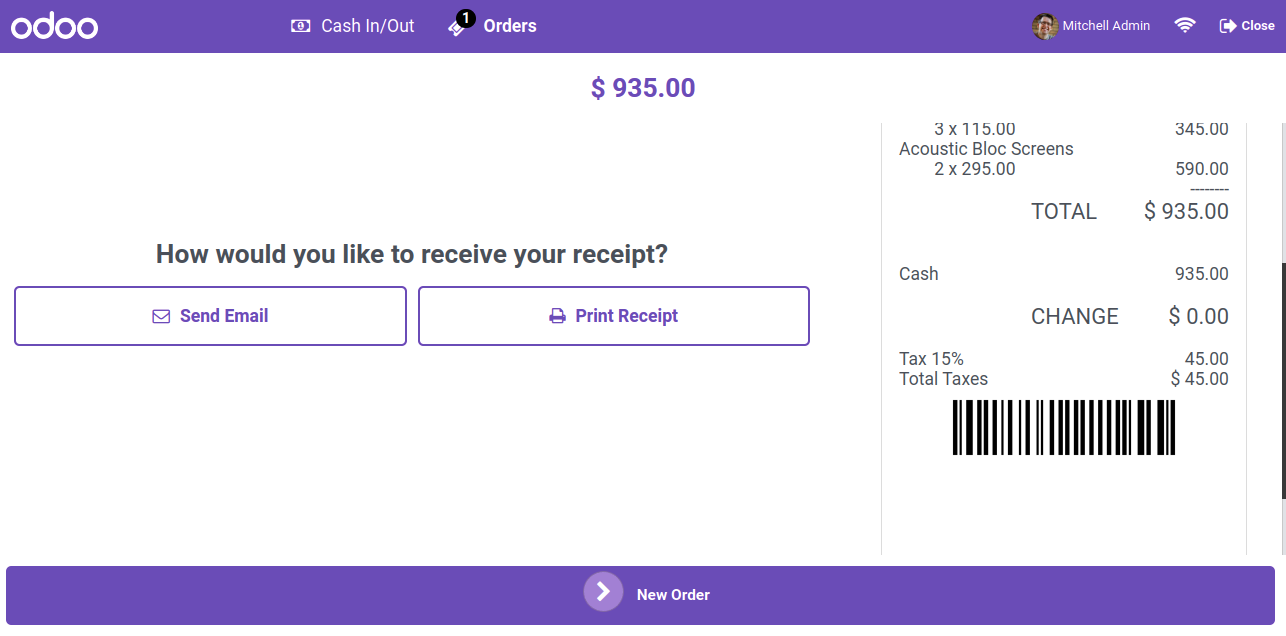
Task: Click the receipt preview scrollbar
Action: point(1283,380)
